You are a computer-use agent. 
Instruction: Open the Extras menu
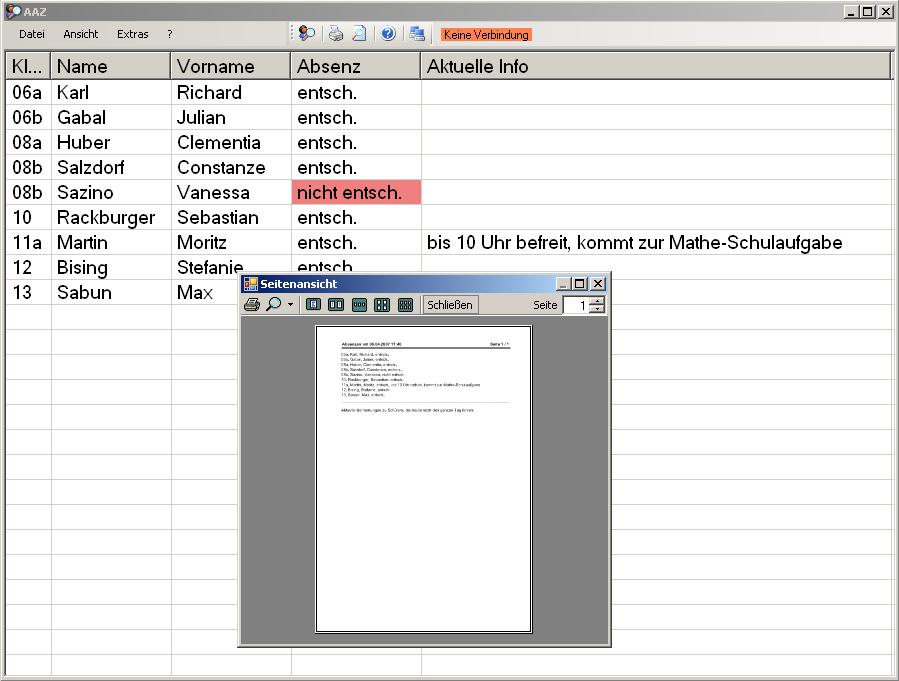[x=133, y=34]
